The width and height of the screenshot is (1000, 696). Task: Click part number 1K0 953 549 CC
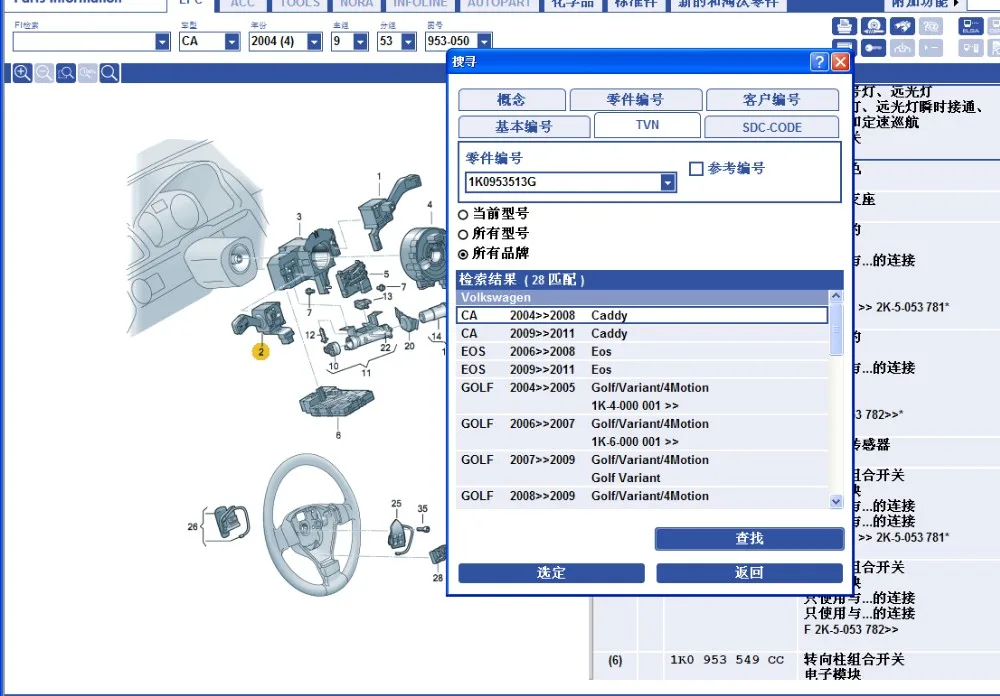(726, 660)
